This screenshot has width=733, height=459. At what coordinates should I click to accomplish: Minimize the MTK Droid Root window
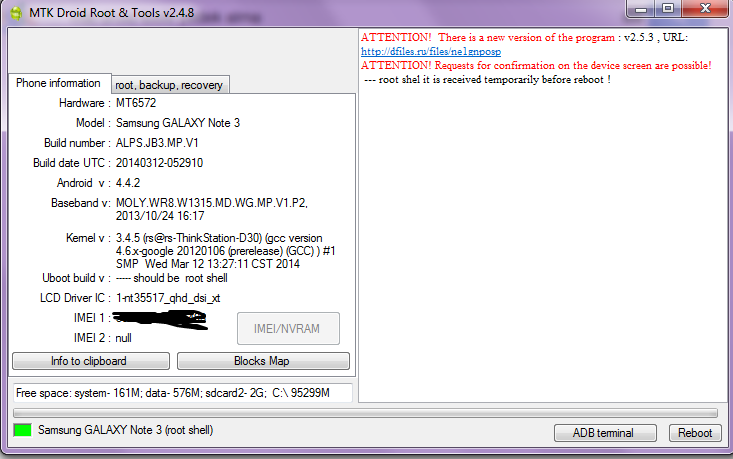click(x=641, y=9)
